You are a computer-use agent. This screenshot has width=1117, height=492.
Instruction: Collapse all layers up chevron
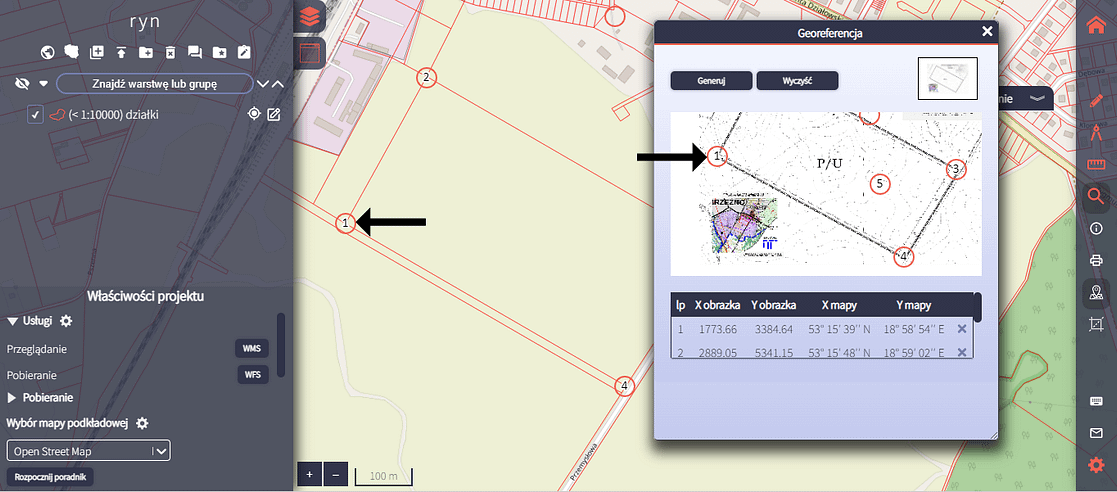click(279, 83)
